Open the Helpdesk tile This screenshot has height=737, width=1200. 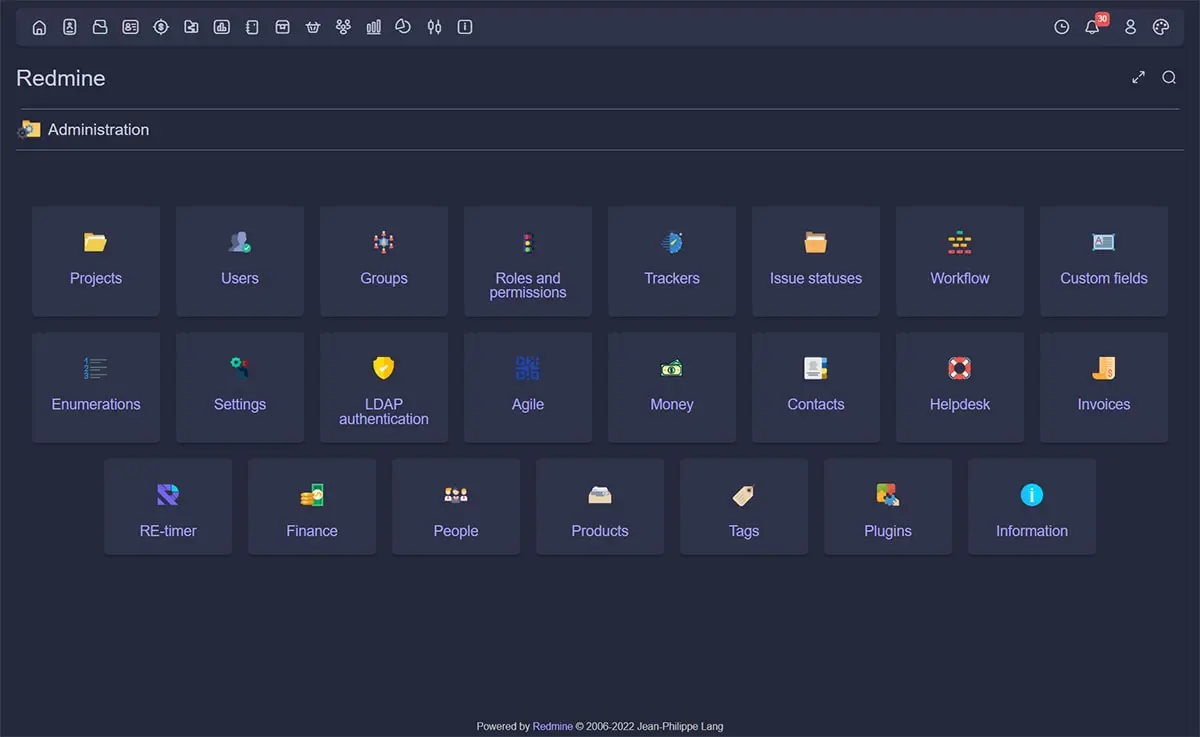960,387
